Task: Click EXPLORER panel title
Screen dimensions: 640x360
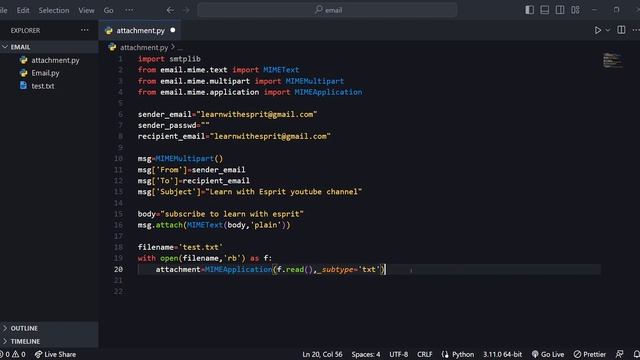Action: coord(25,31)
